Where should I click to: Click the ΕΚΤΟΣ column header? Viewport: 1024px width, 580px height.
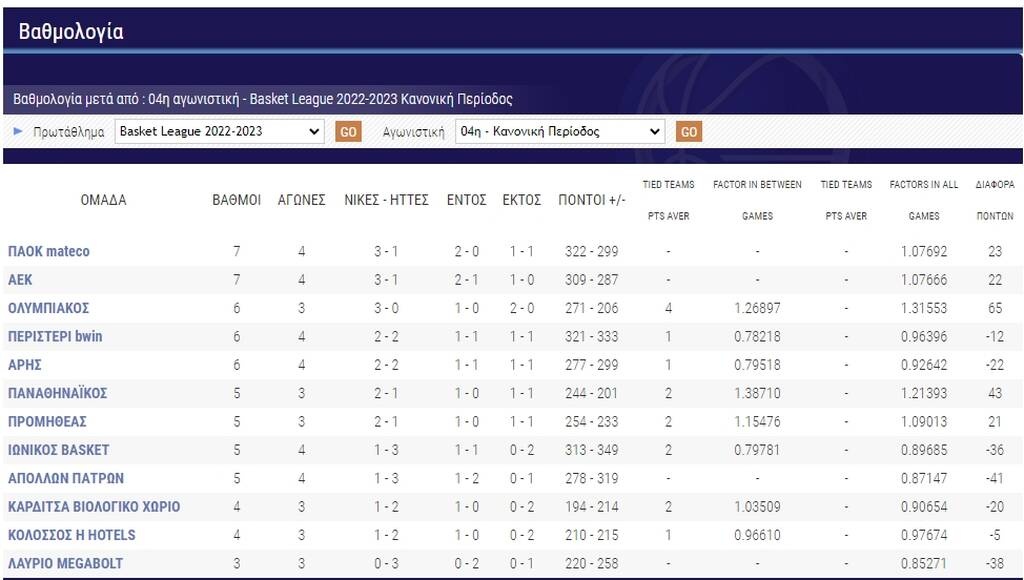tap(522, 200)
